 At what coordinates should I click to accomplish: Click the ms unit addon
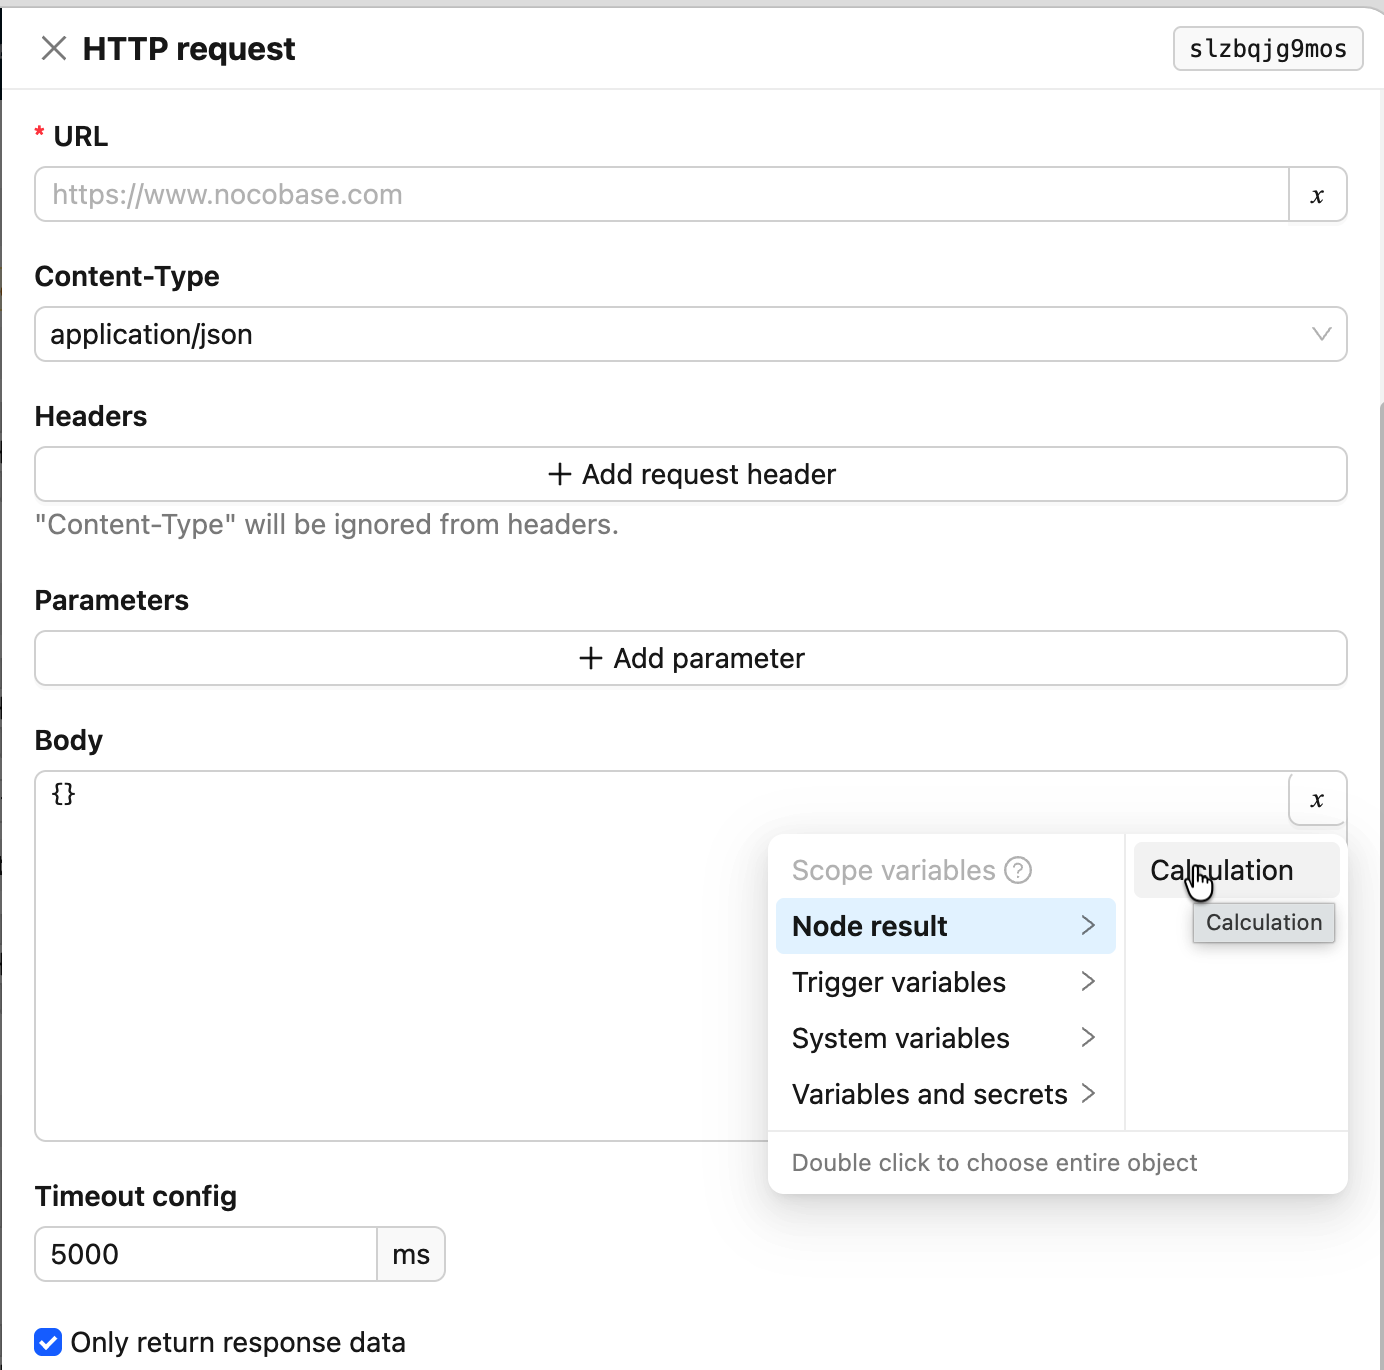point(411,1254)
